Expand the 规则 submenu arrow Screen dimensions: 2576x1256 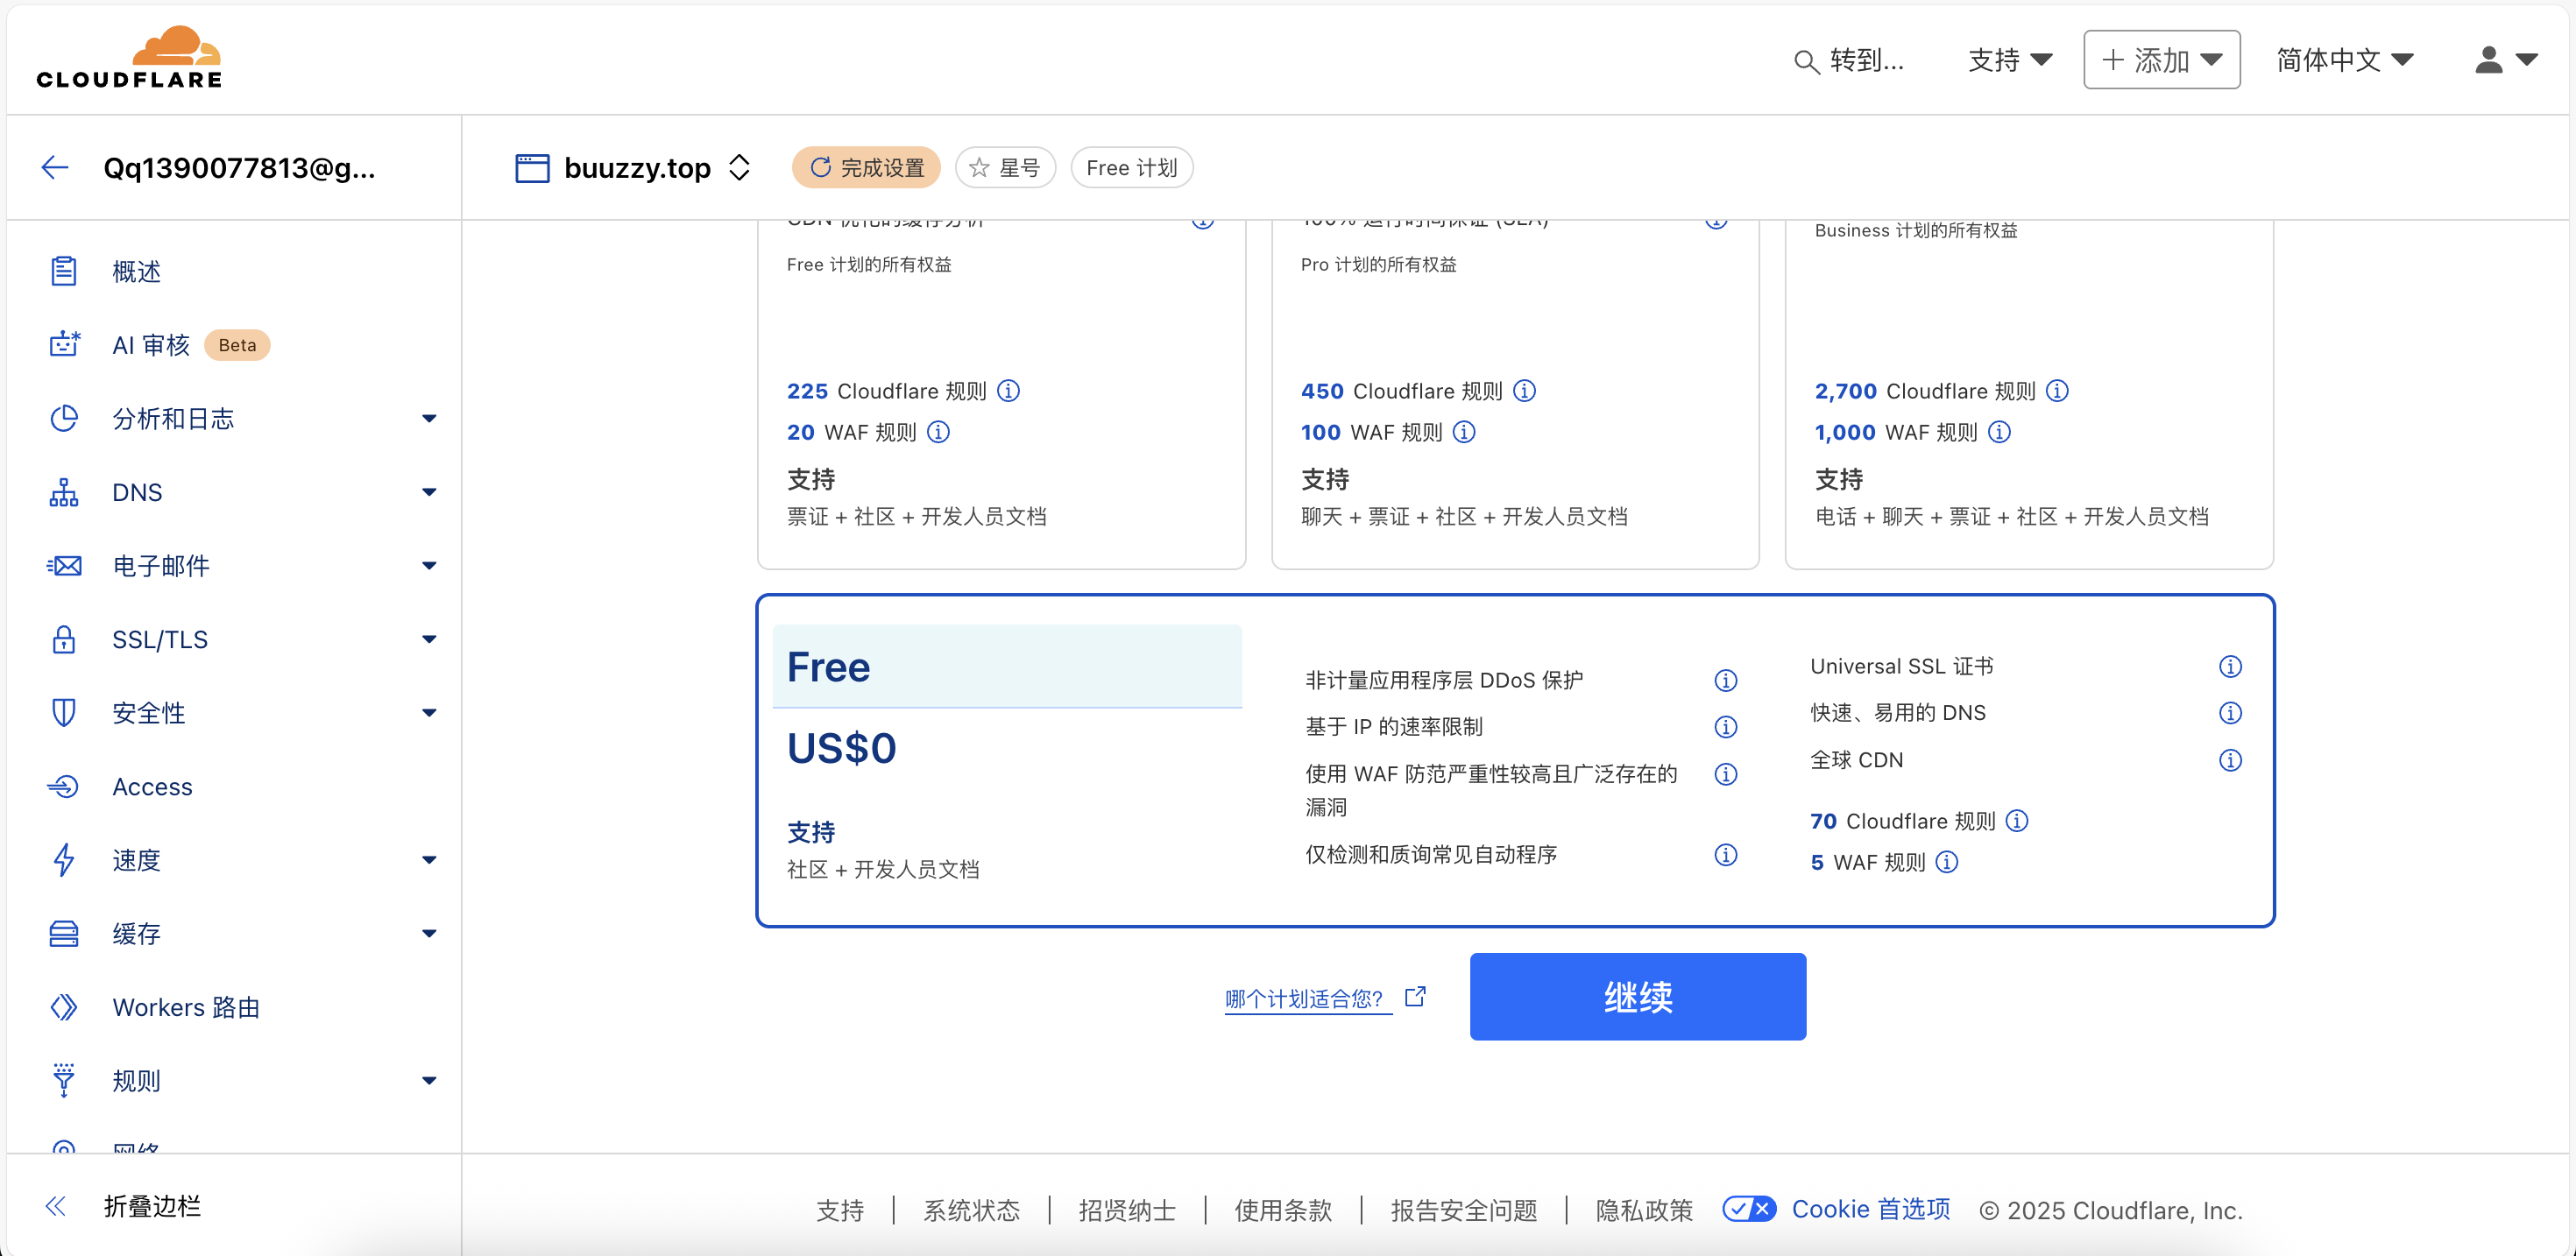429,1080
